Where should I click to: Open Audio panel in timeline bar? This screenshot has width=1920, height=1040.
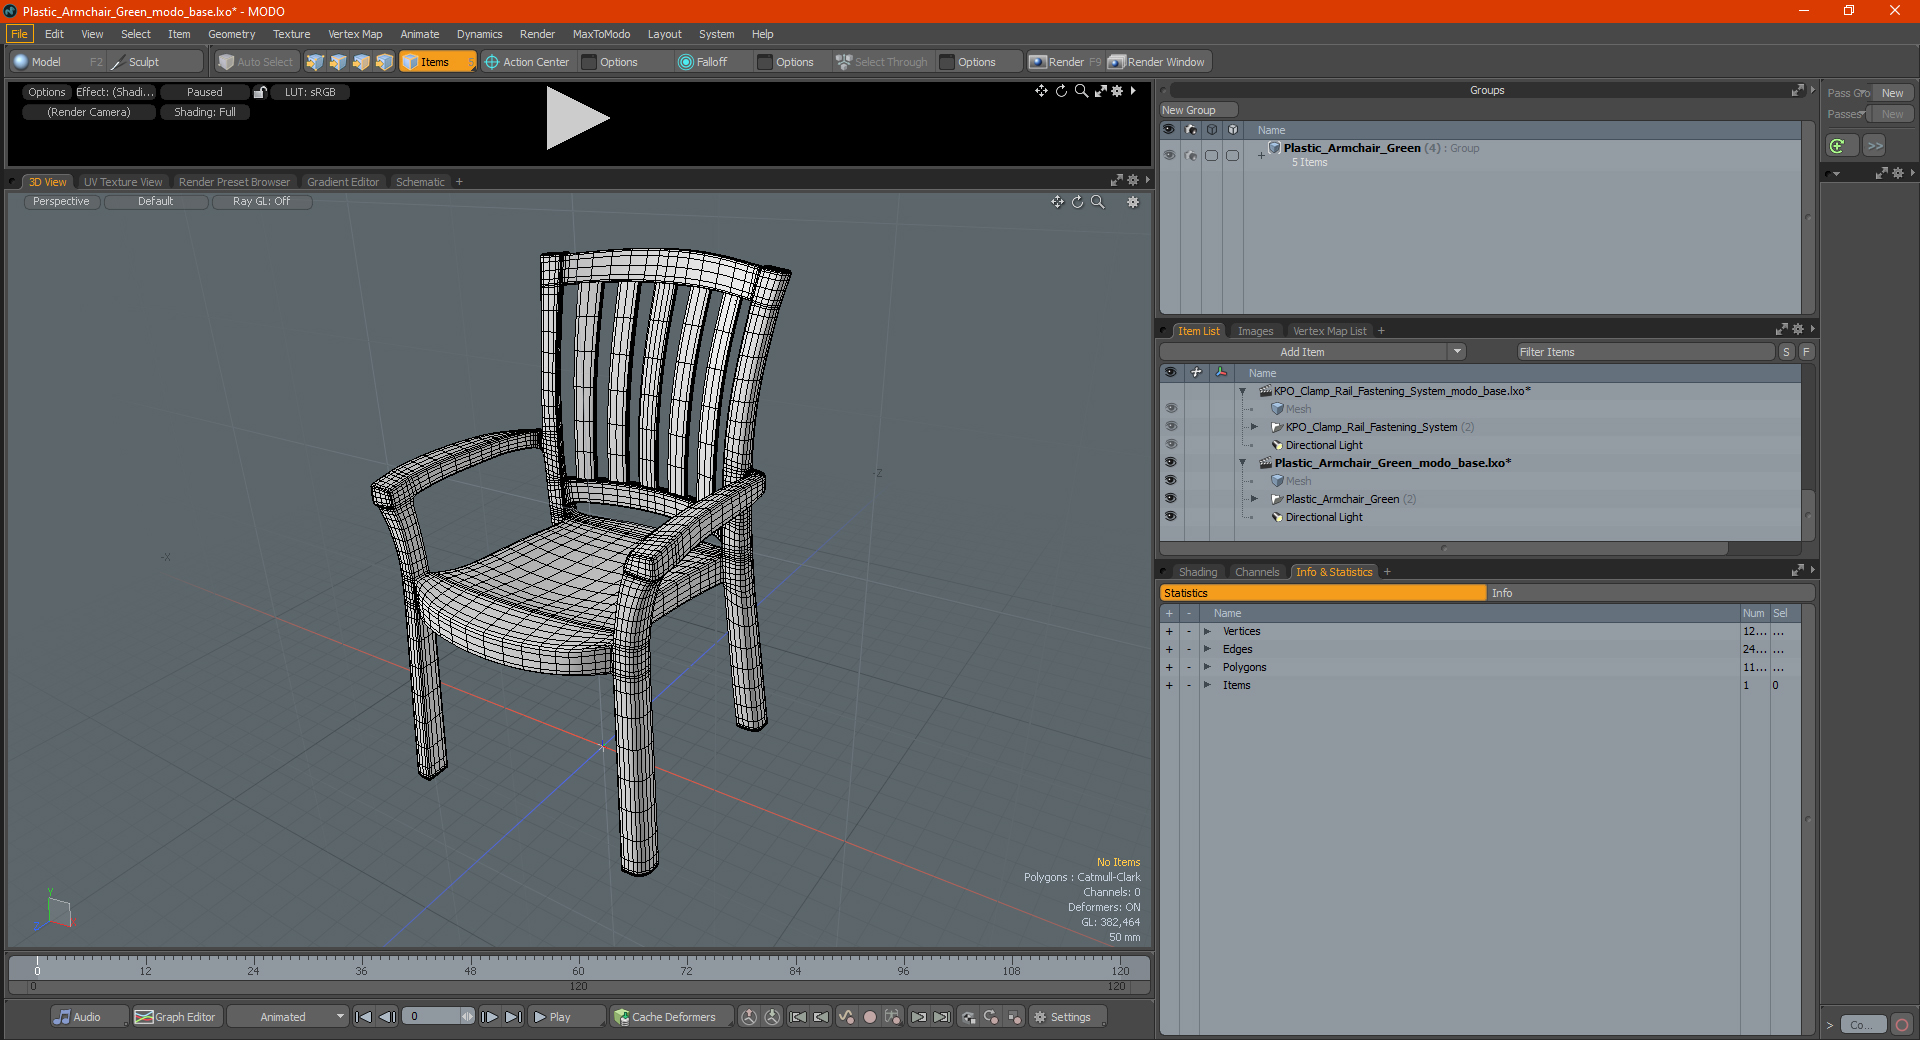[88, 1017]
